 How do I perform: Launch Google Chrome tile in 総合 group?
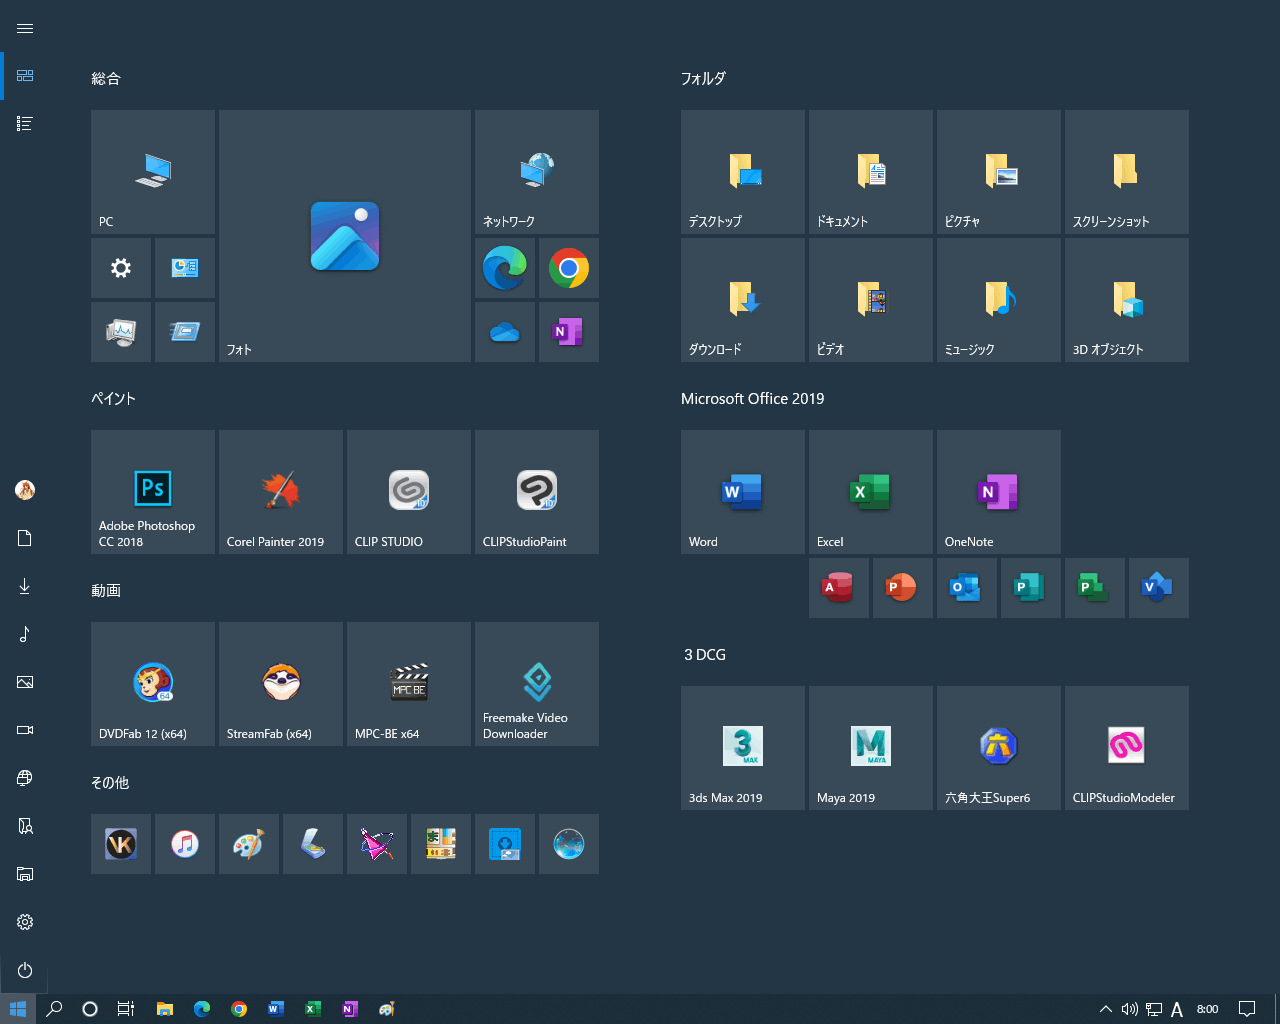click(569, 268)
